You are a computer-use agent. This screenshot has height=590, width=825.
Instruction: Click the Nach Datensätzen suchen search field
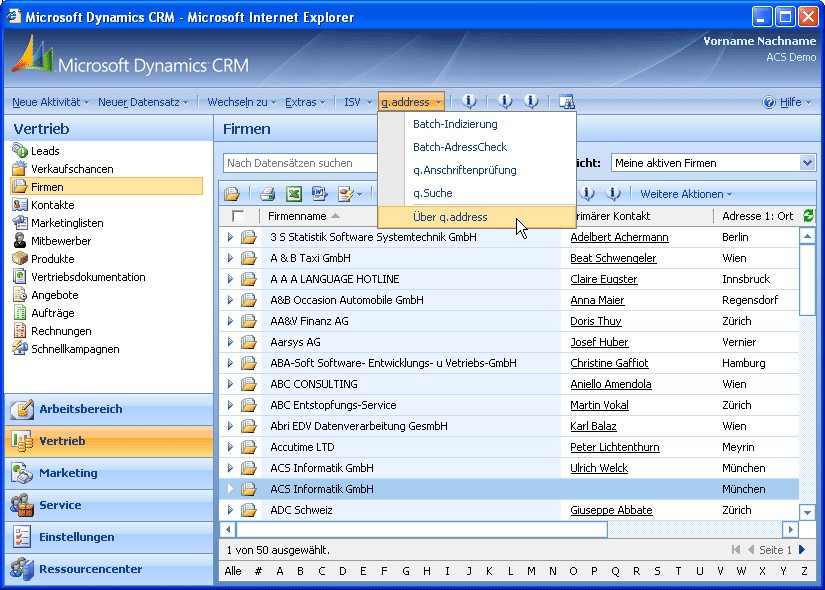[300, 163]
